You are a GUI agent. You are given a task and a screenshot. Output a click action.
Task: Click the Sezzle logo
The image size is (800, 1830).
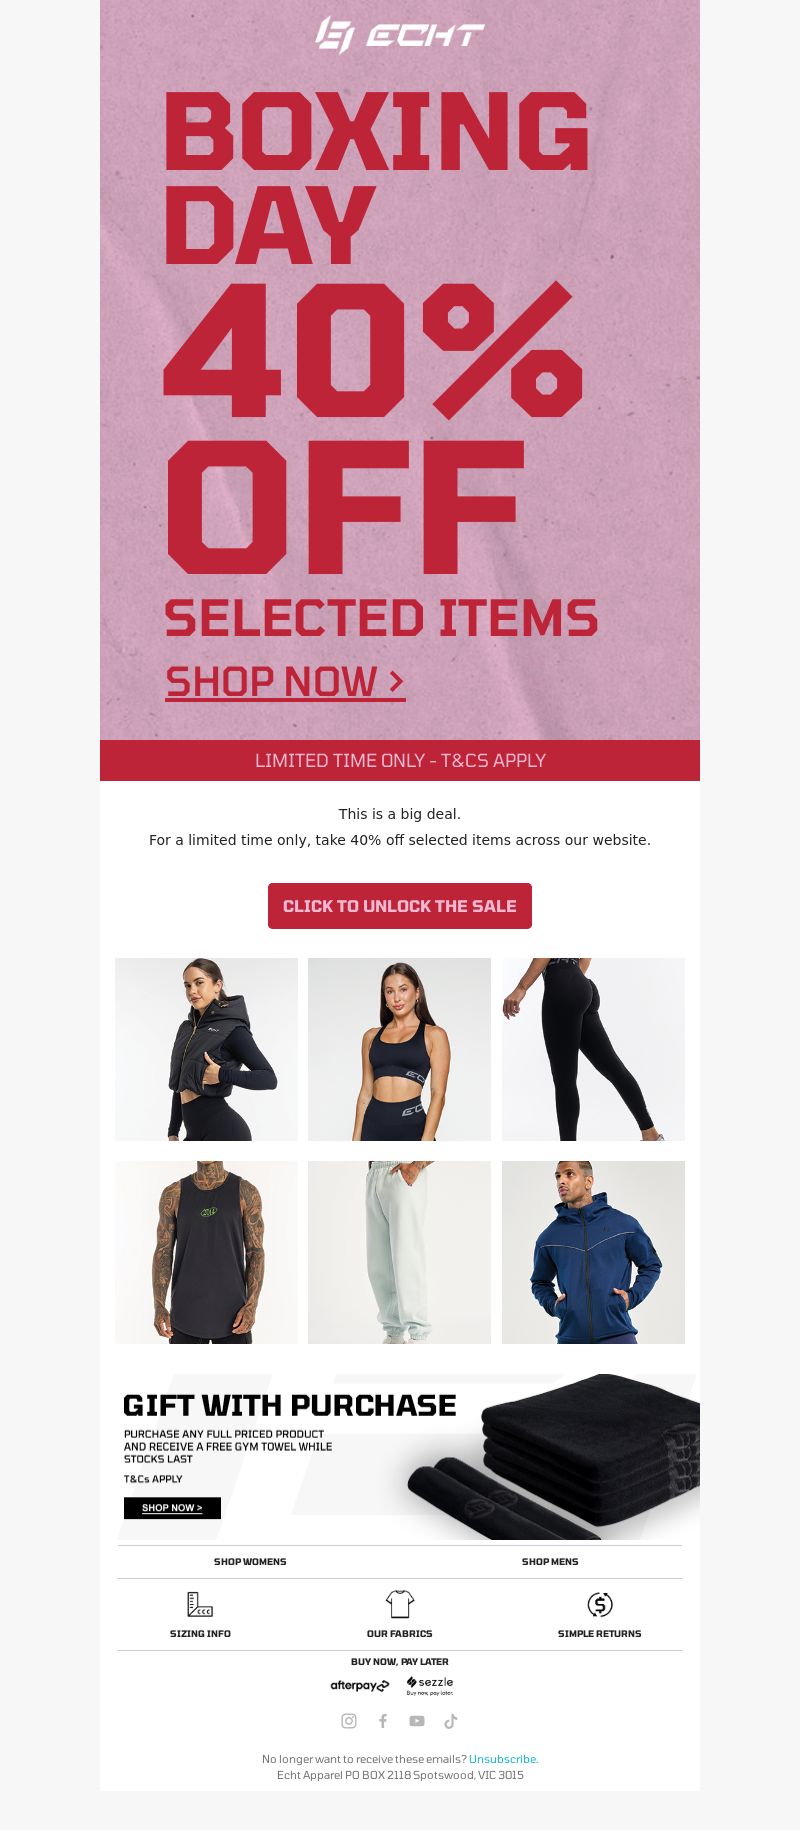[x=430, y=1686]
